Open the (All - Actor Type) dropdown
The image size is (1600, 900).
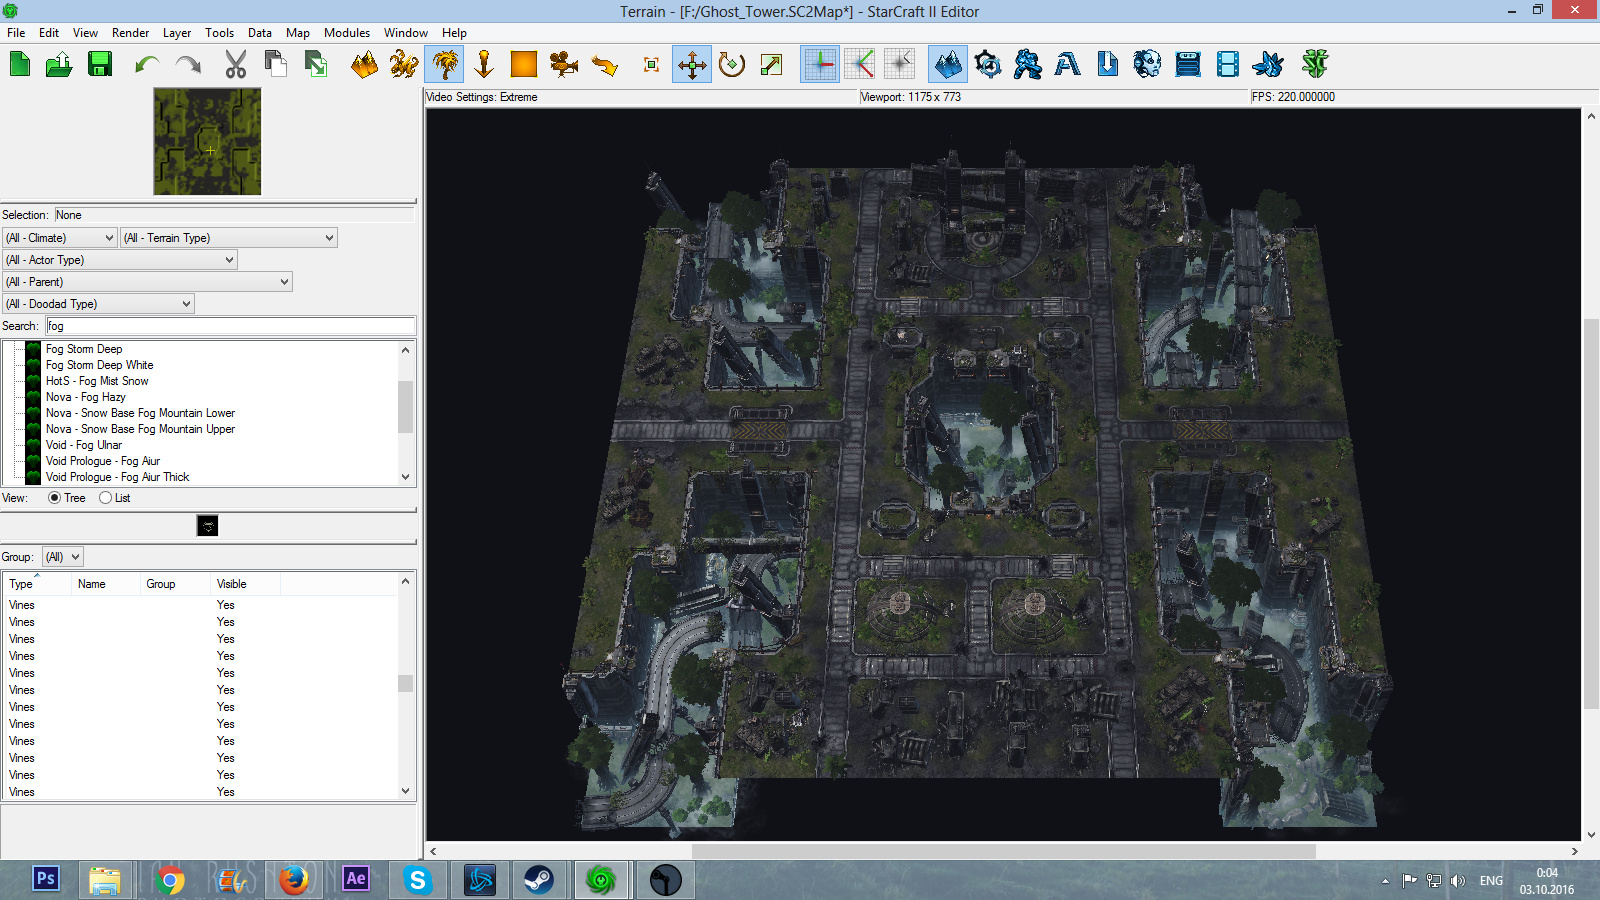pos(120,260)
